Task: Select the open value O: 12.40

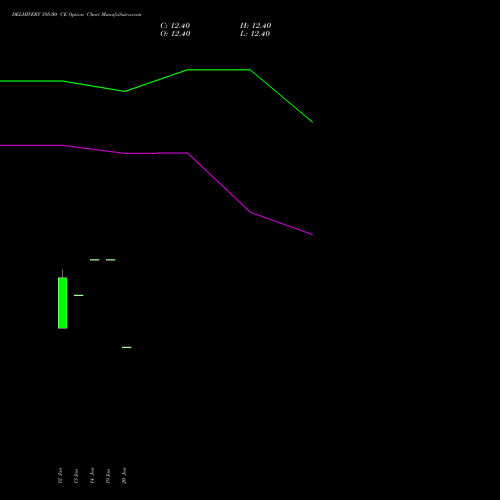Action: tap(175, 34)
